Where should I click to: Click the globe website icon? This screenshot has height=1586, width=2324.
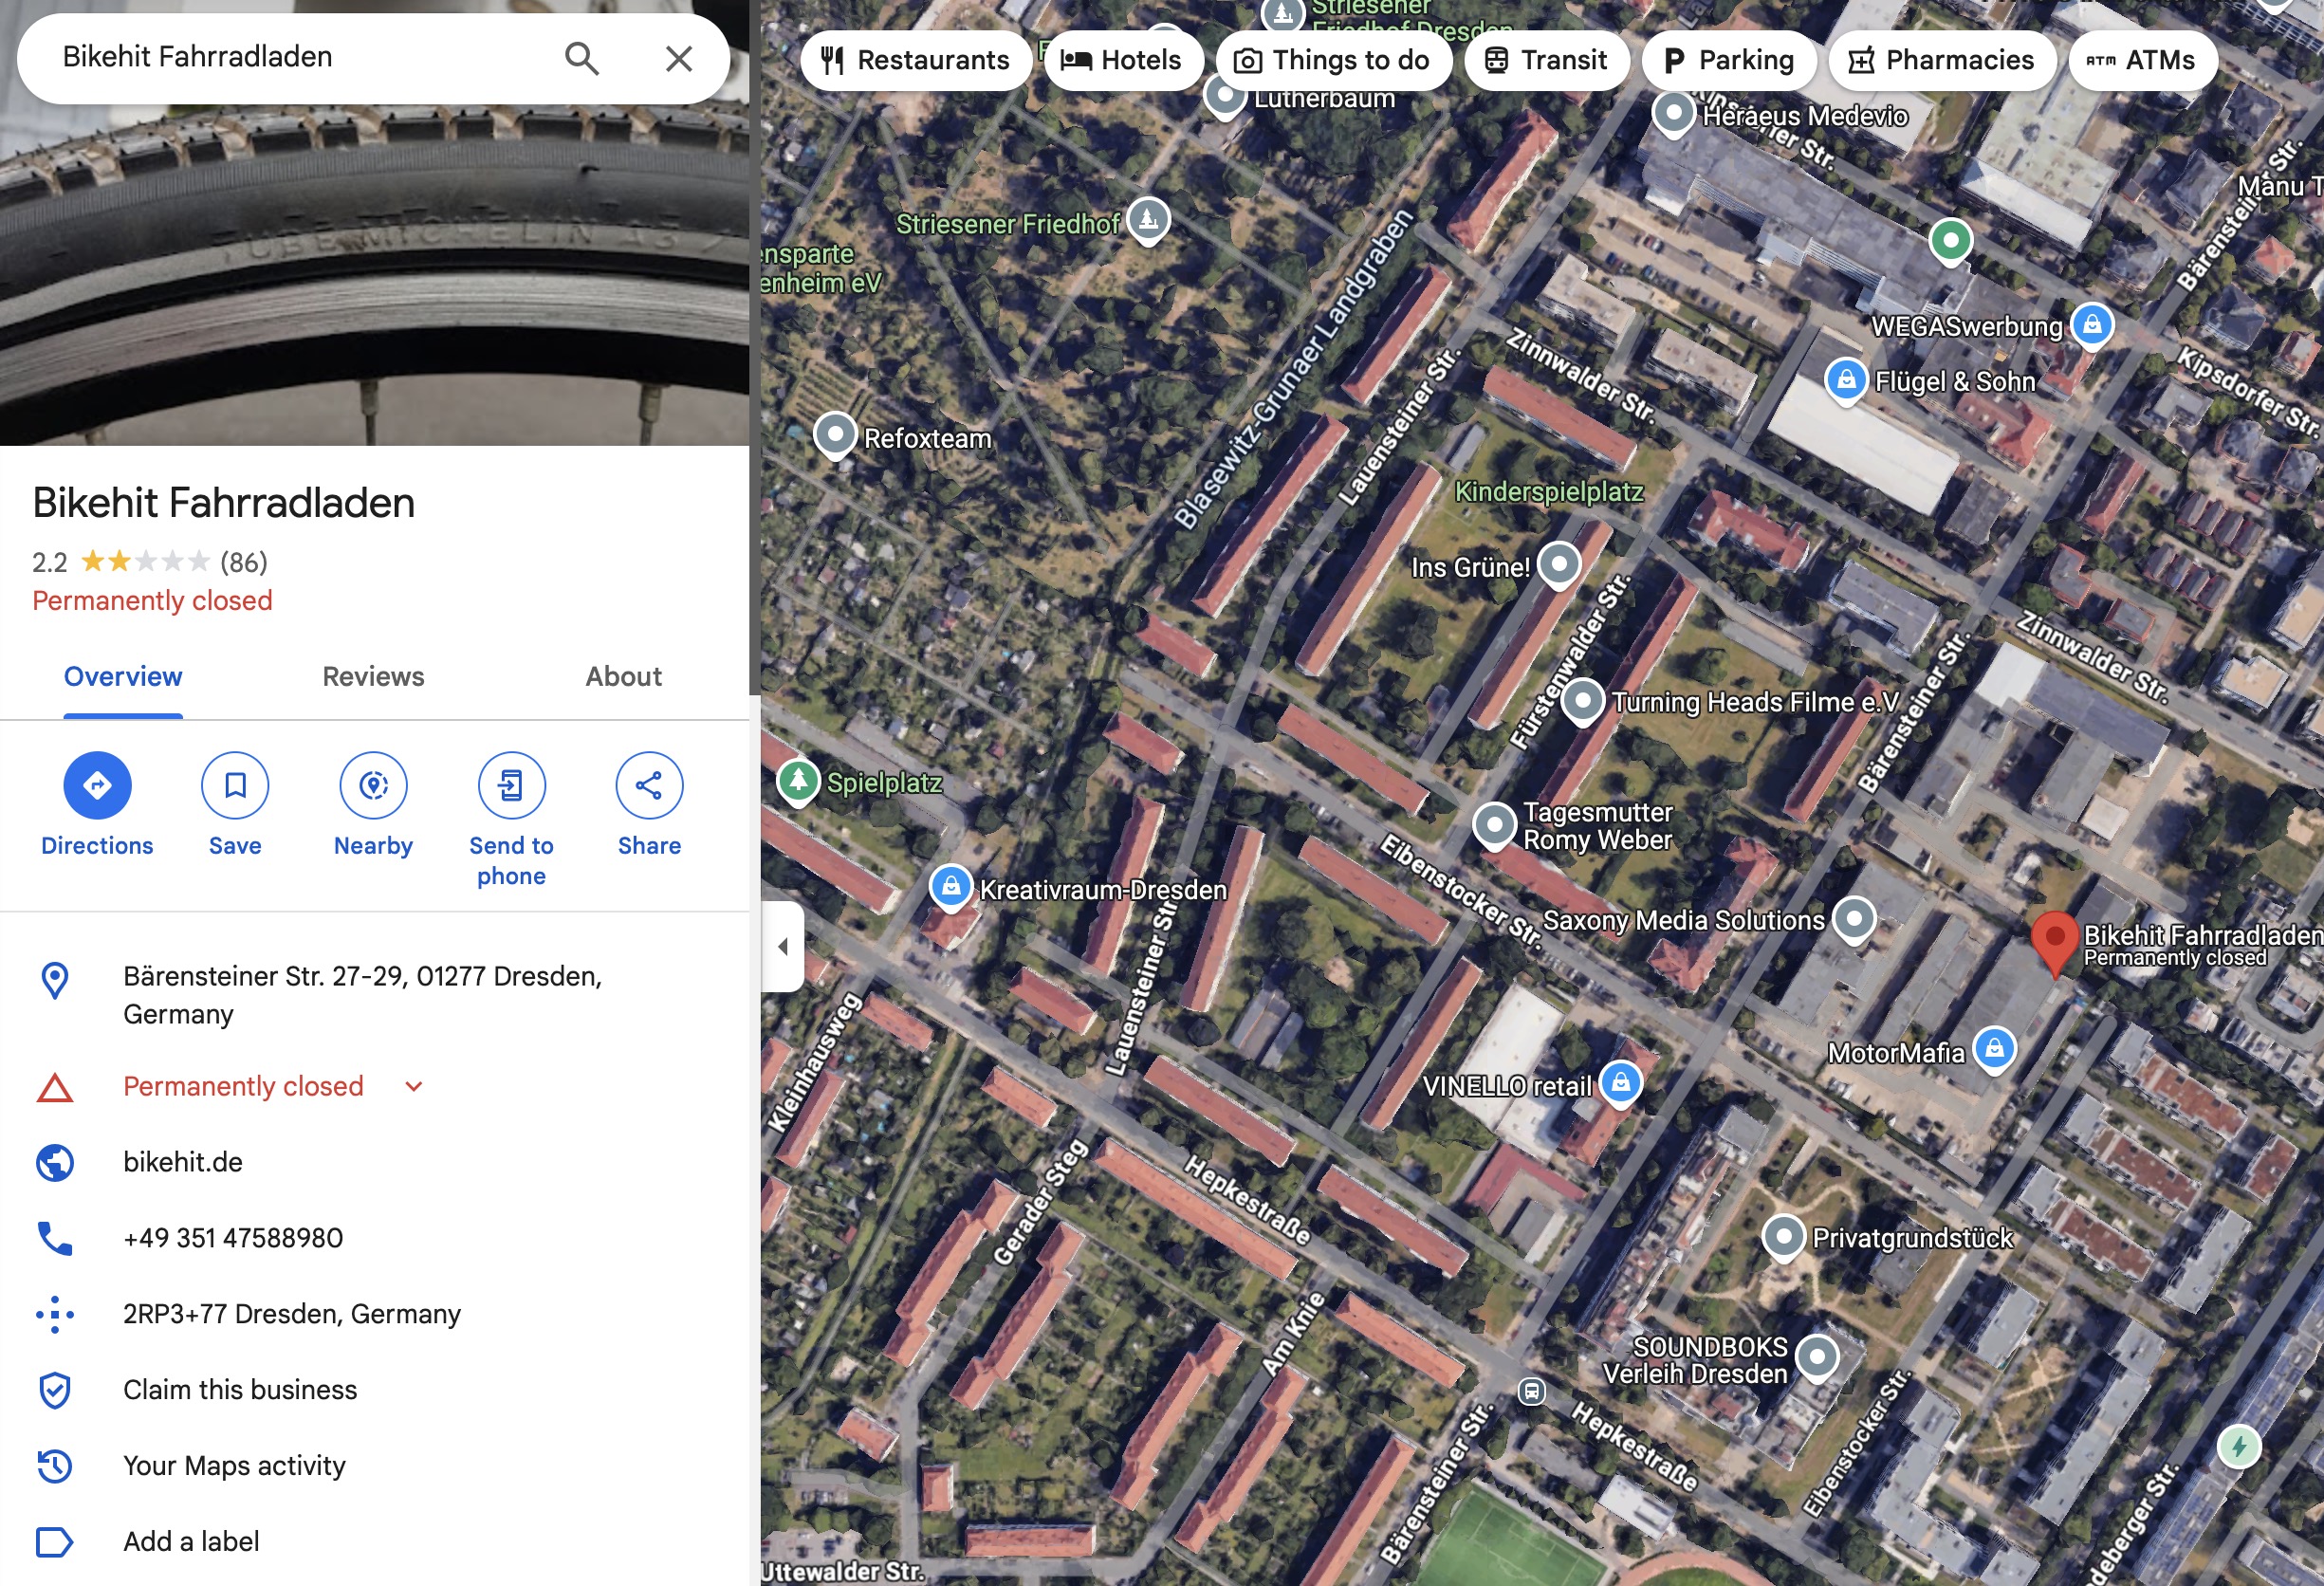[55, 1163]
